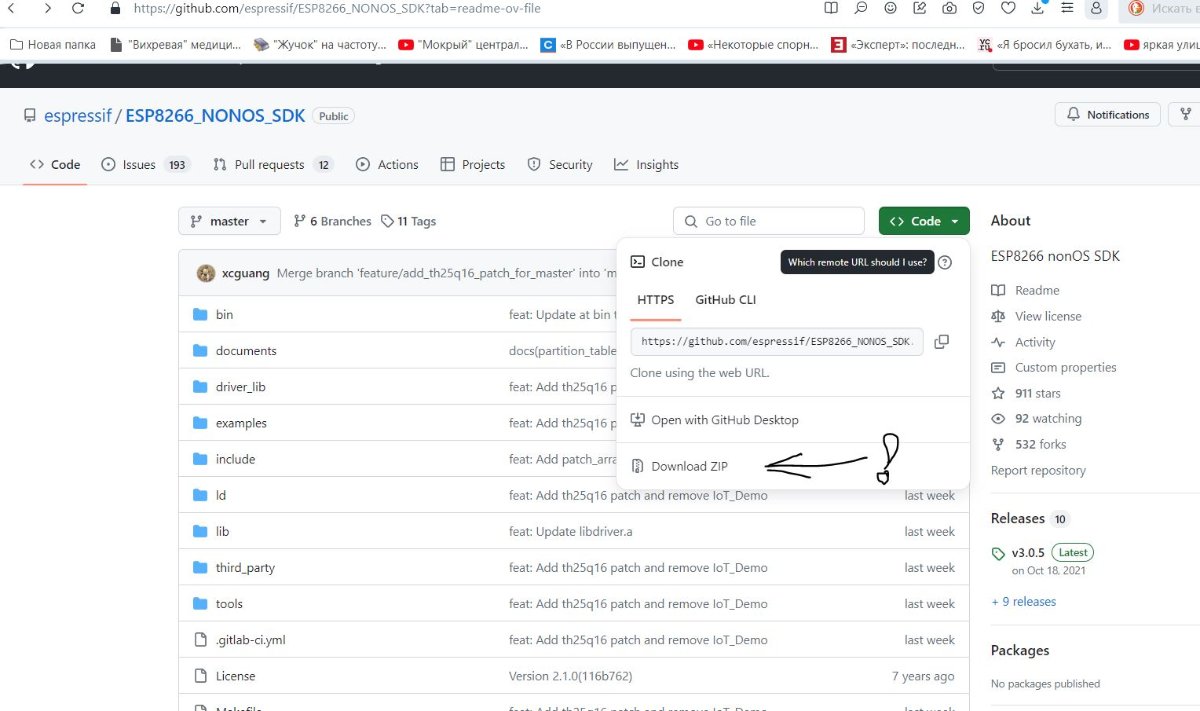The width and height of the screenshot is (1200, 711).
Task: Open the Insights tab
Action: tap(646, 165)
